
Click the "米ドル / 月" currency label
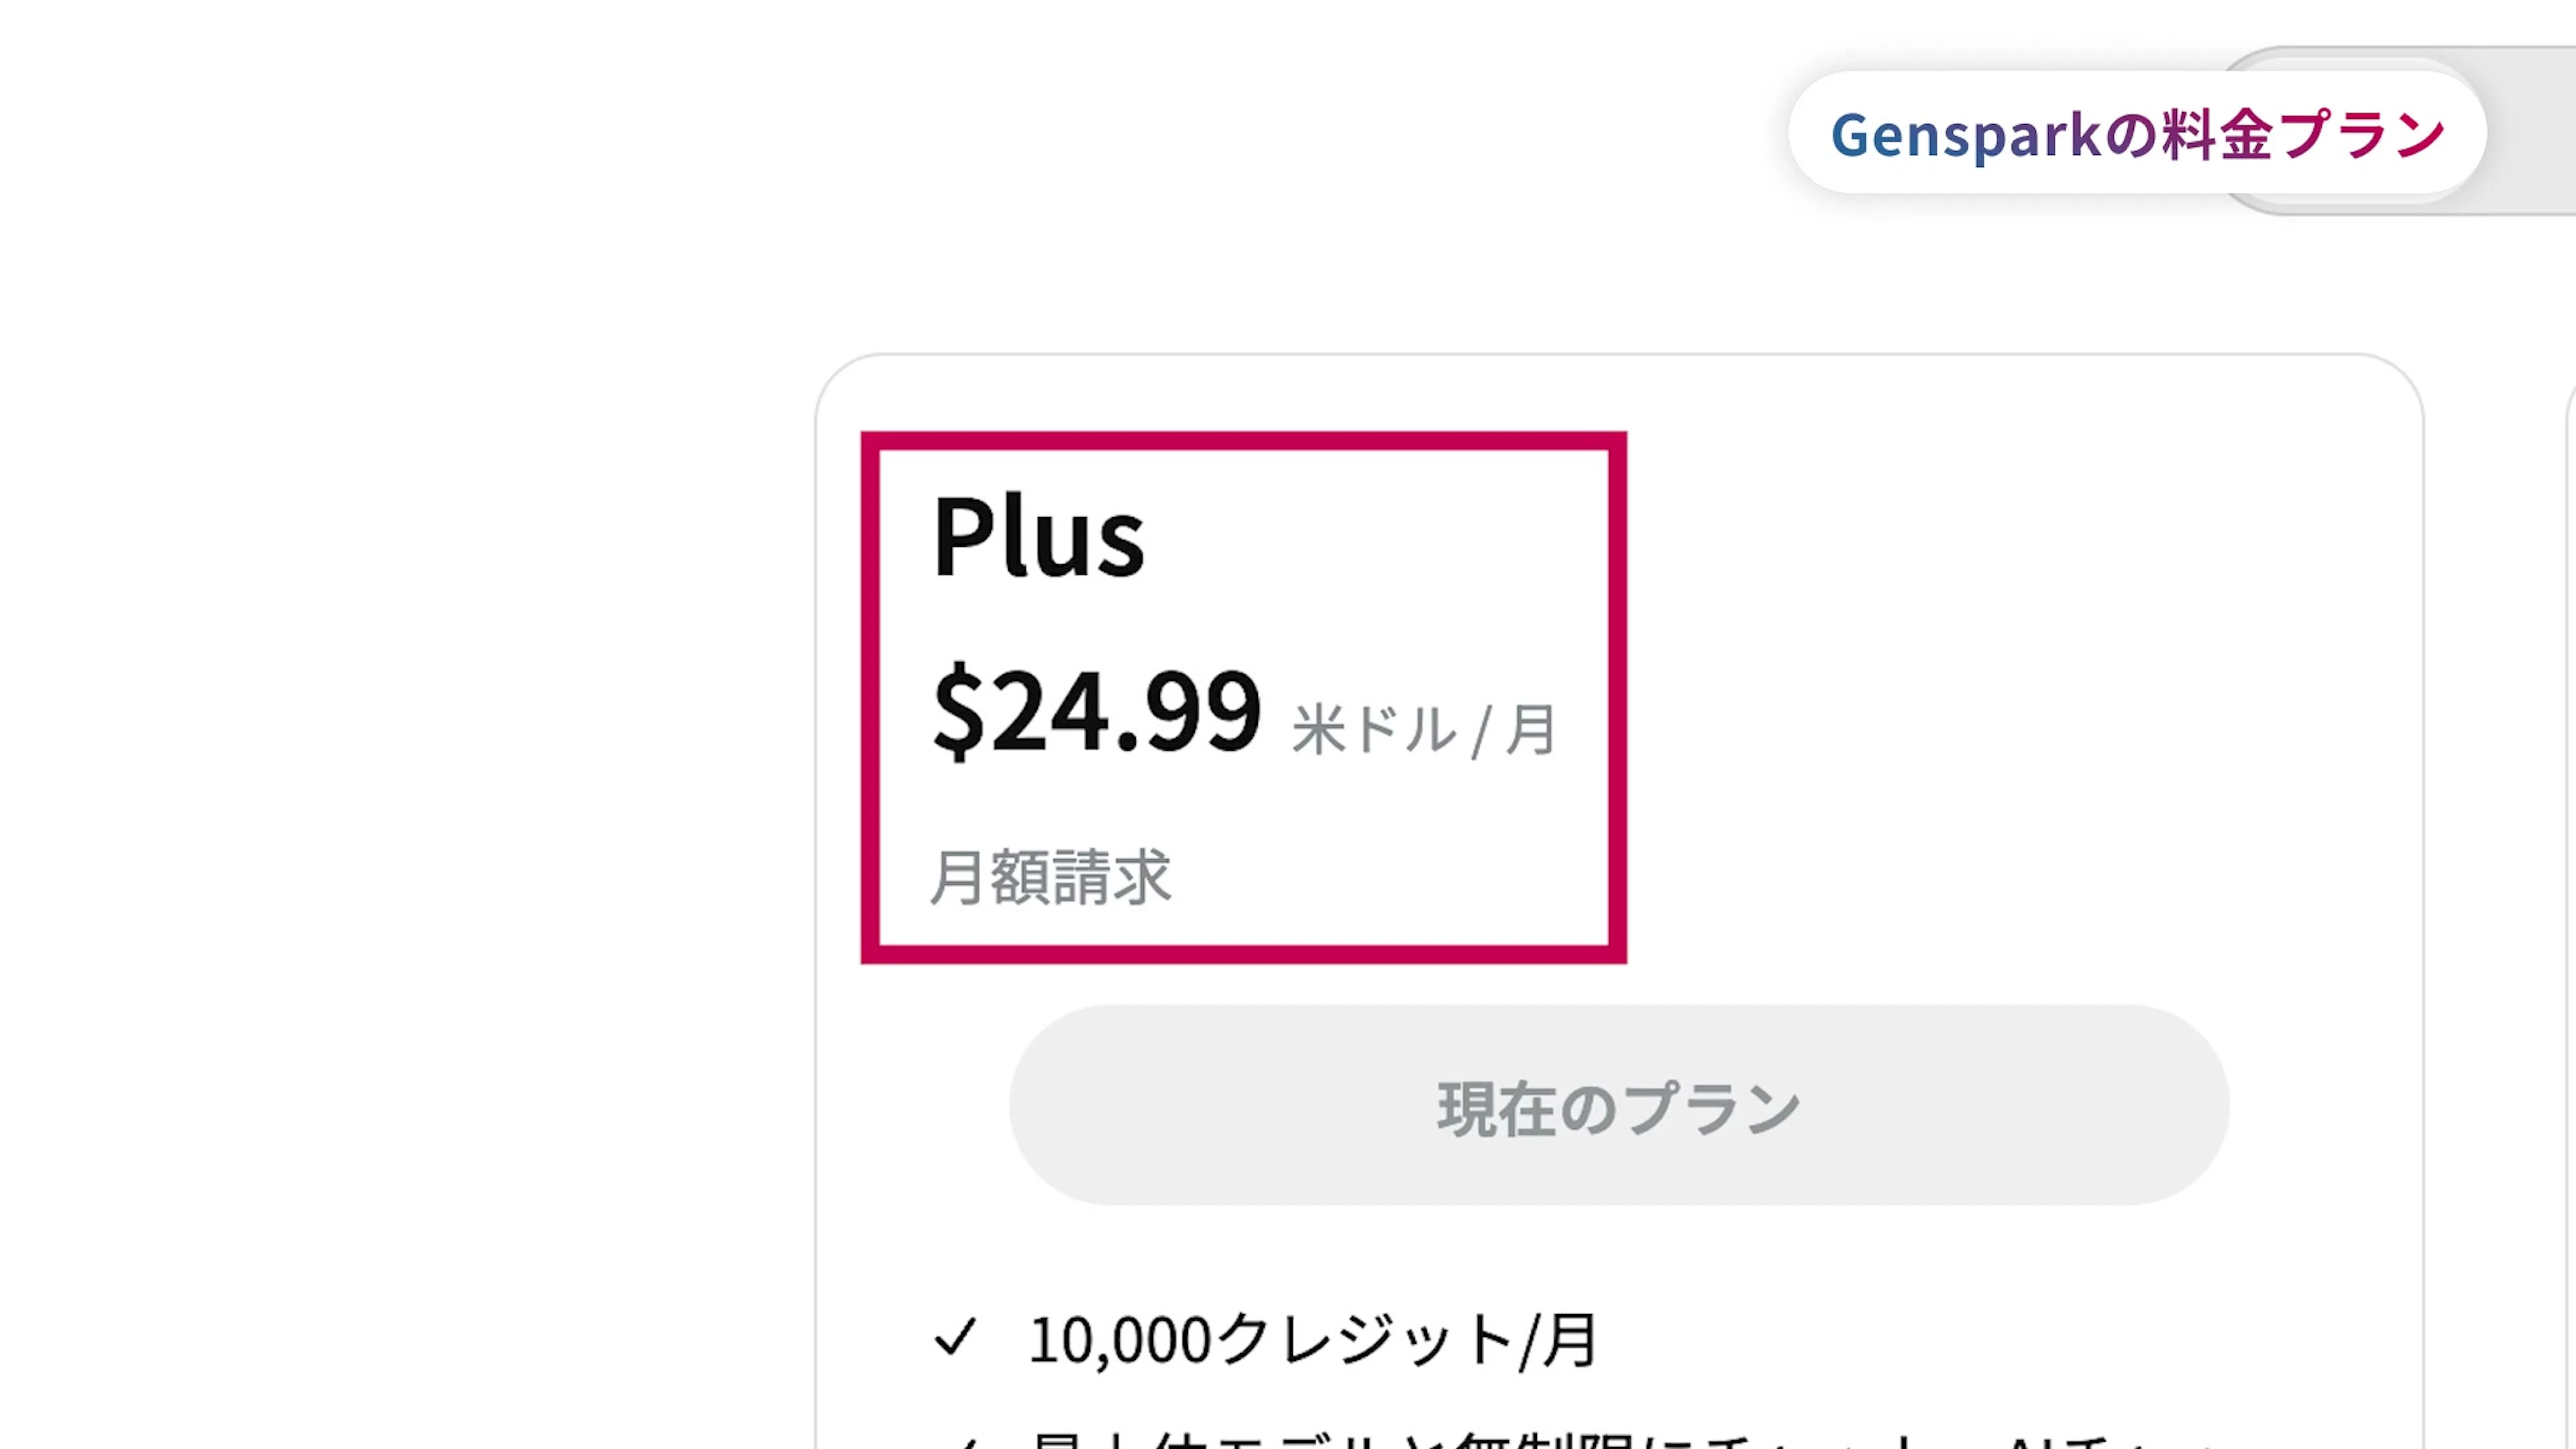(1423, 730)
